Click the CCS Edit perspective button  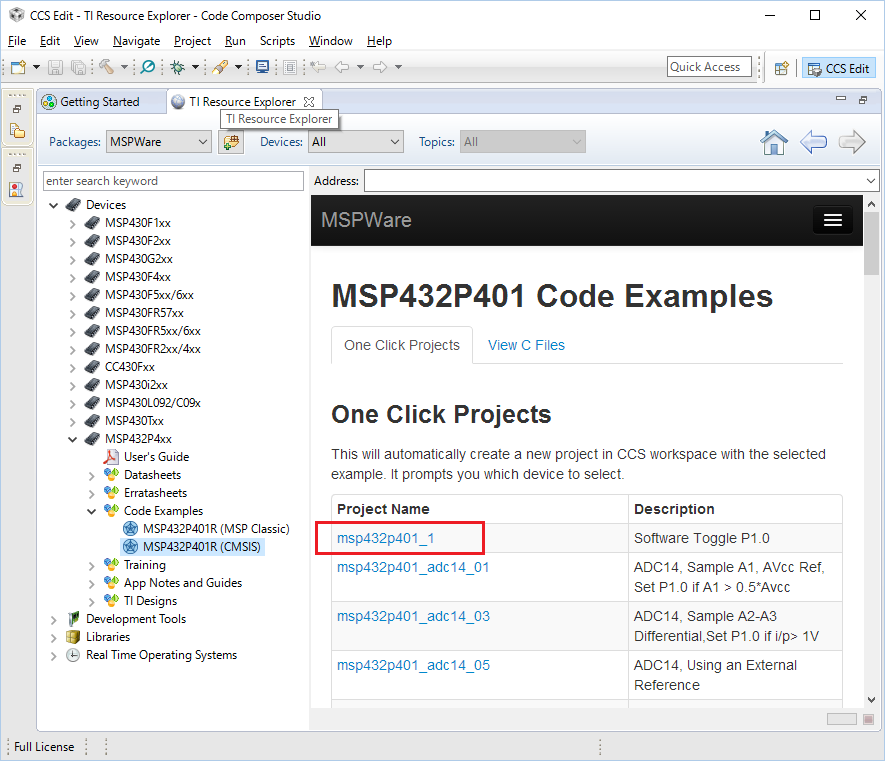coord(839,68)
